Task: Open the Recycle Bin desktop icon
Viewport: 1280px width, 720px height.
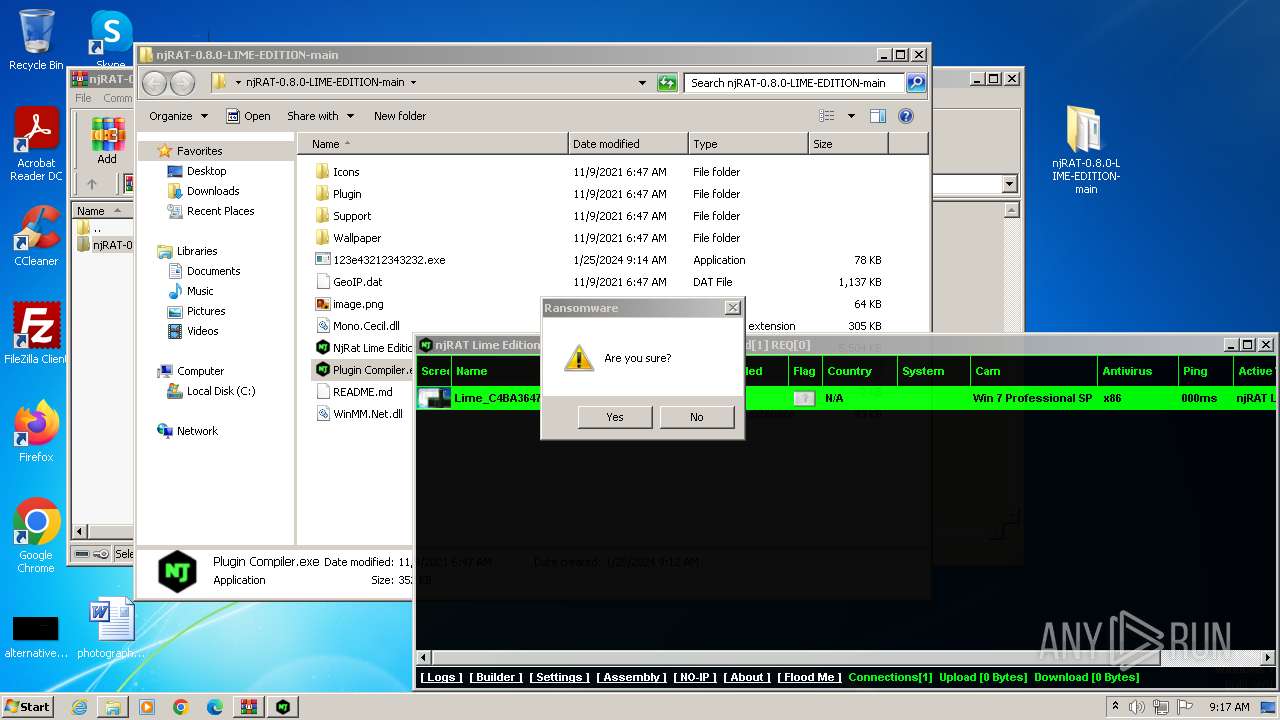Action: (36, 40)
